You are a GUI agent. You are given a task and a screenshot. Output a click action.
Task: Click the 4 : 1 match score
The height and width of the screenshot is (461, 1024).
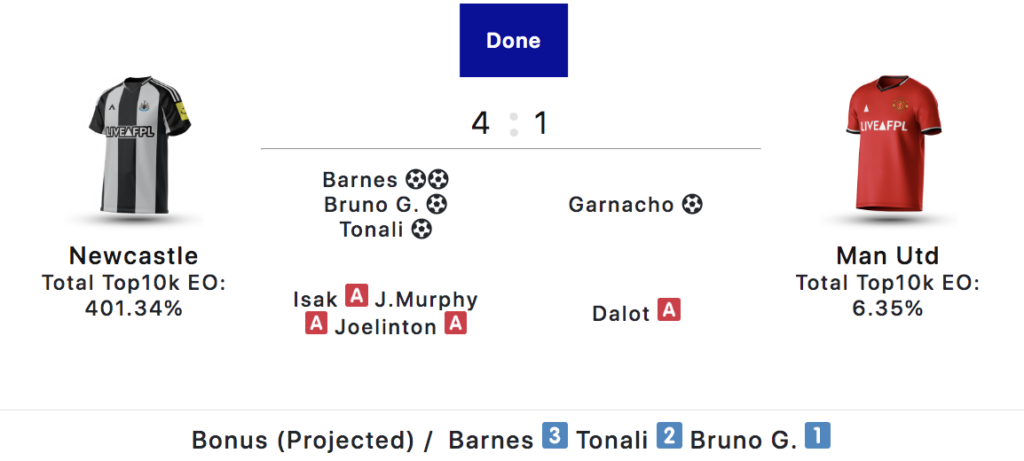click(x=509, y=123)
